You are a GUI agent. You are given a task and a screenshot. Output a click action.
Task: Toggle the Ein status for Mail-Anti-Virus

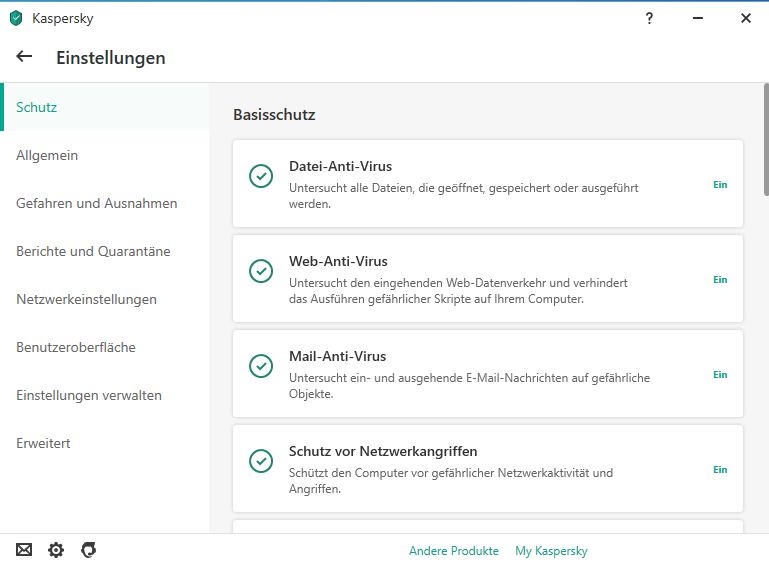tap(720, 375)
